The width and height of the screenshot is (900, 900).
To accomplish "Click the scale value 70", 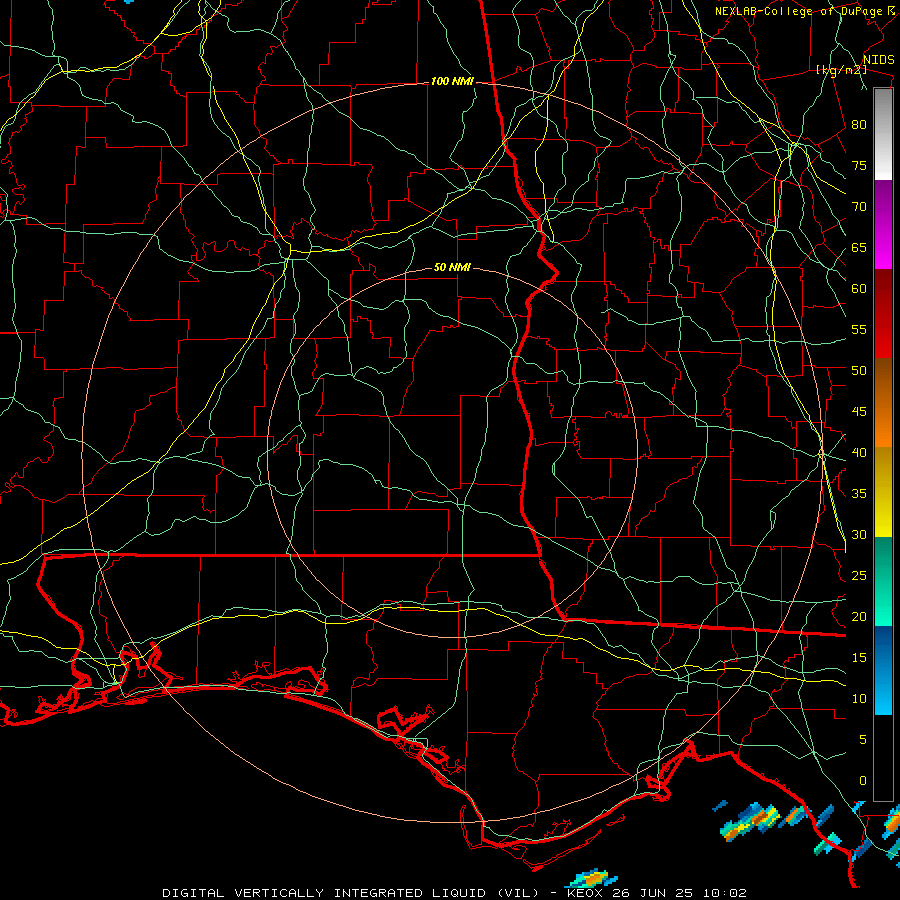I will [859, 207].
